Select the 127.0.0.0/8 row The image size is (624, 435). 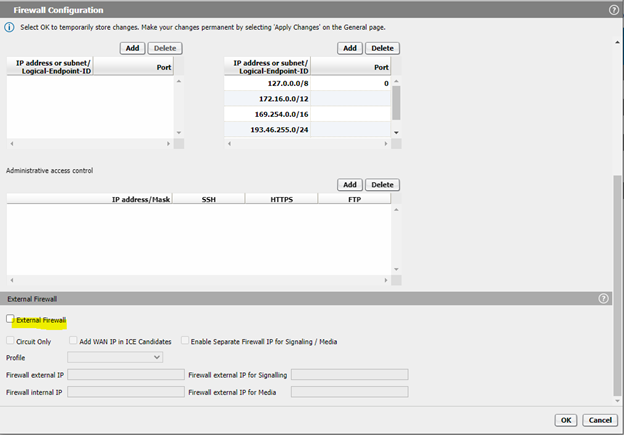[307, 84]
